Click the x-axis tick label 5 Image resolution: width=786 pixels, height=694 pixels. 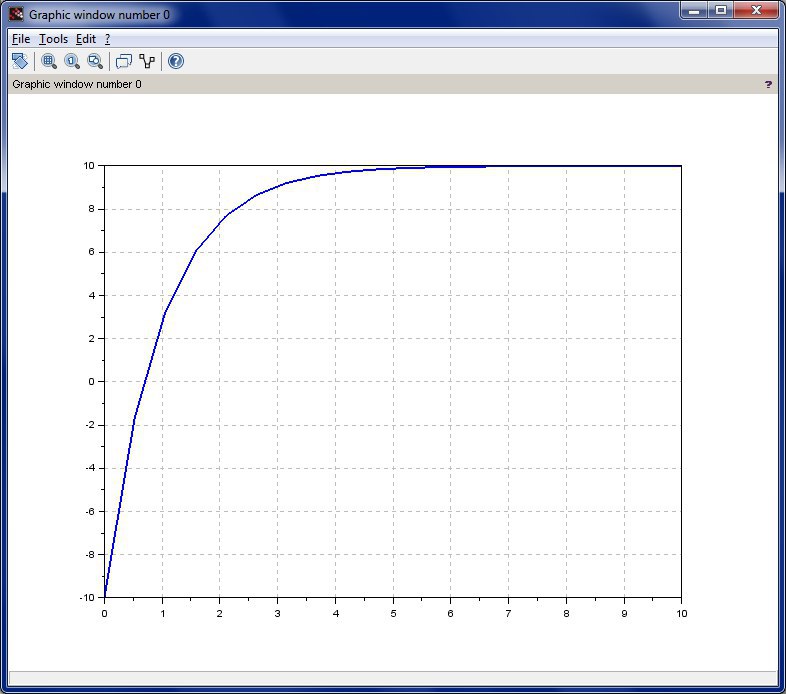point(394,613)
